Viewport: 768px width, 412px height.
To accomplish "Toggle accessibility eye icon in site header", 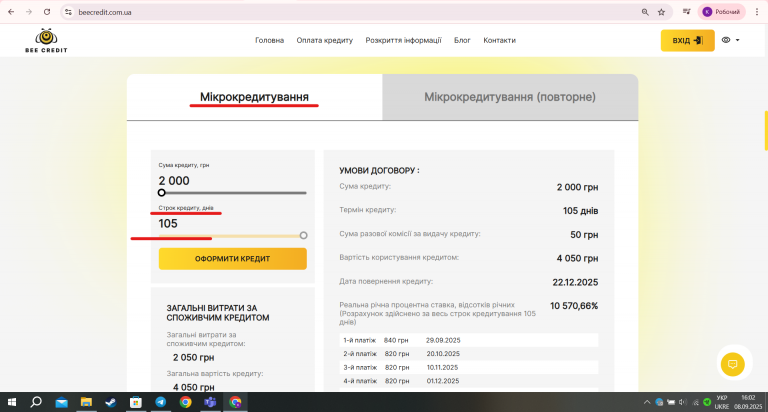I will coord(726,40).
